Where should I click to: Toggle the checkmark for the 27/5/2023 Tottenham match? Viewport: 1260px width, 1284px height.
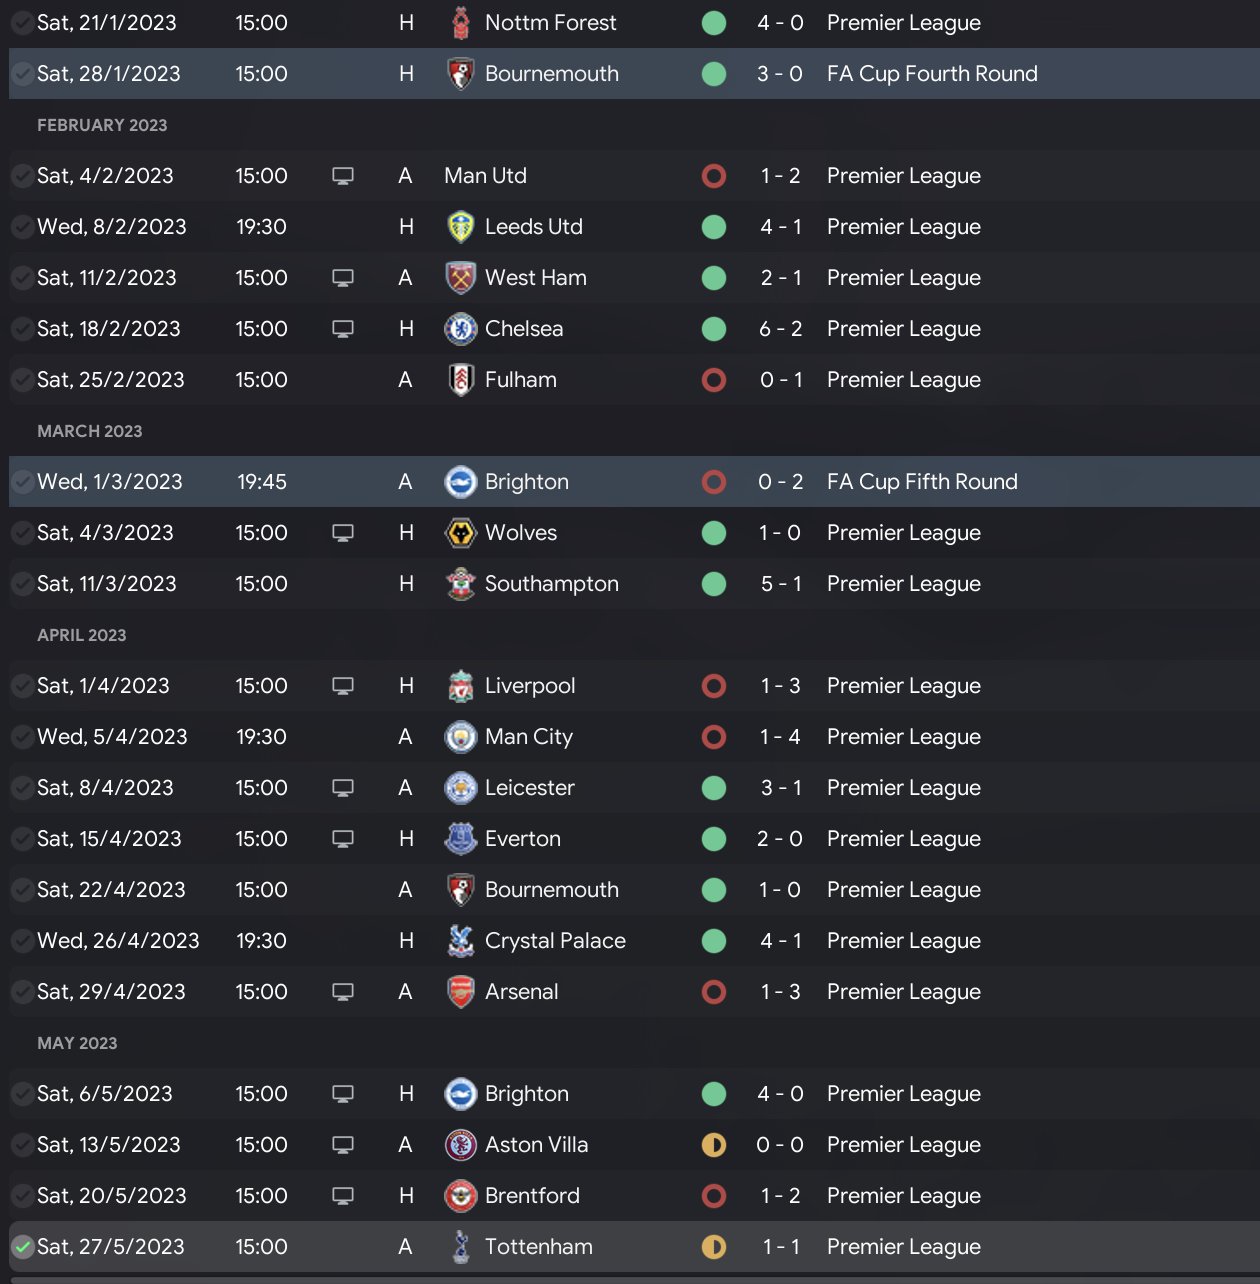coord(22,1247)
